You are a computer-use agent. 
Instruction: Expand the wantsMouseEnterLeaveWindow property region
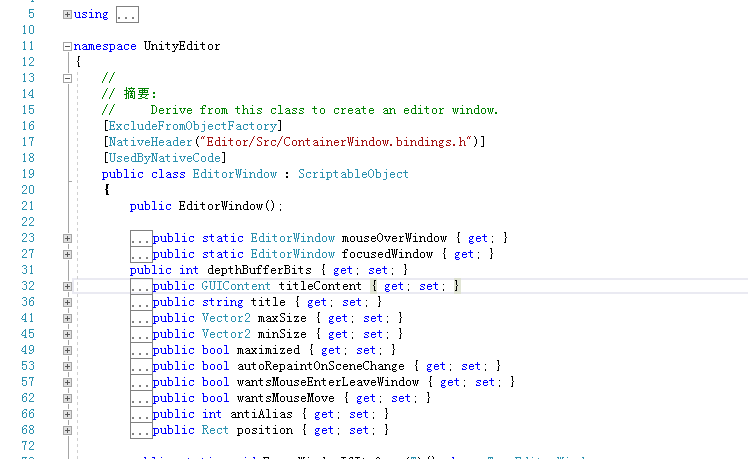click(x=67, y=382)
